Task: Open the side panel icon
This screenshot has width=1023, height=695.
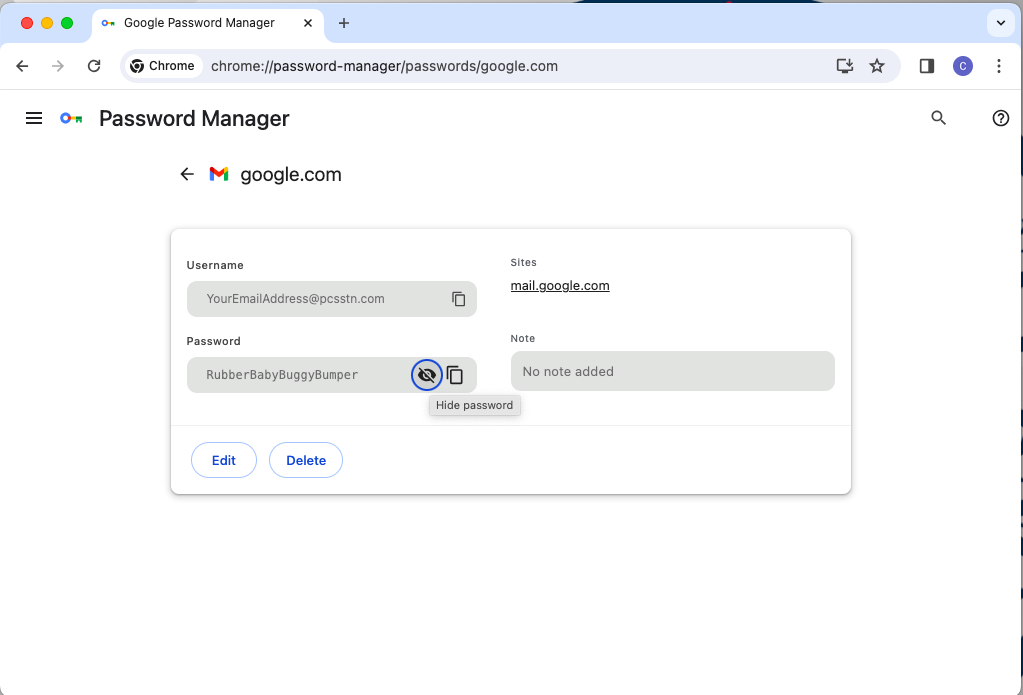Action: tap(926, 66)
